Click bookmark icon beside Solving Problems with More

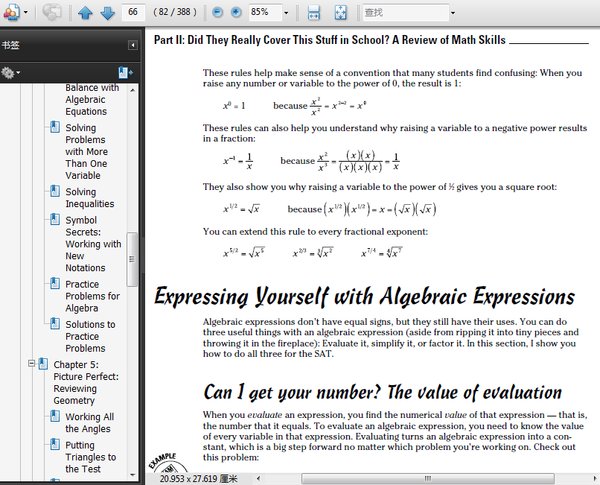(55, 127)
